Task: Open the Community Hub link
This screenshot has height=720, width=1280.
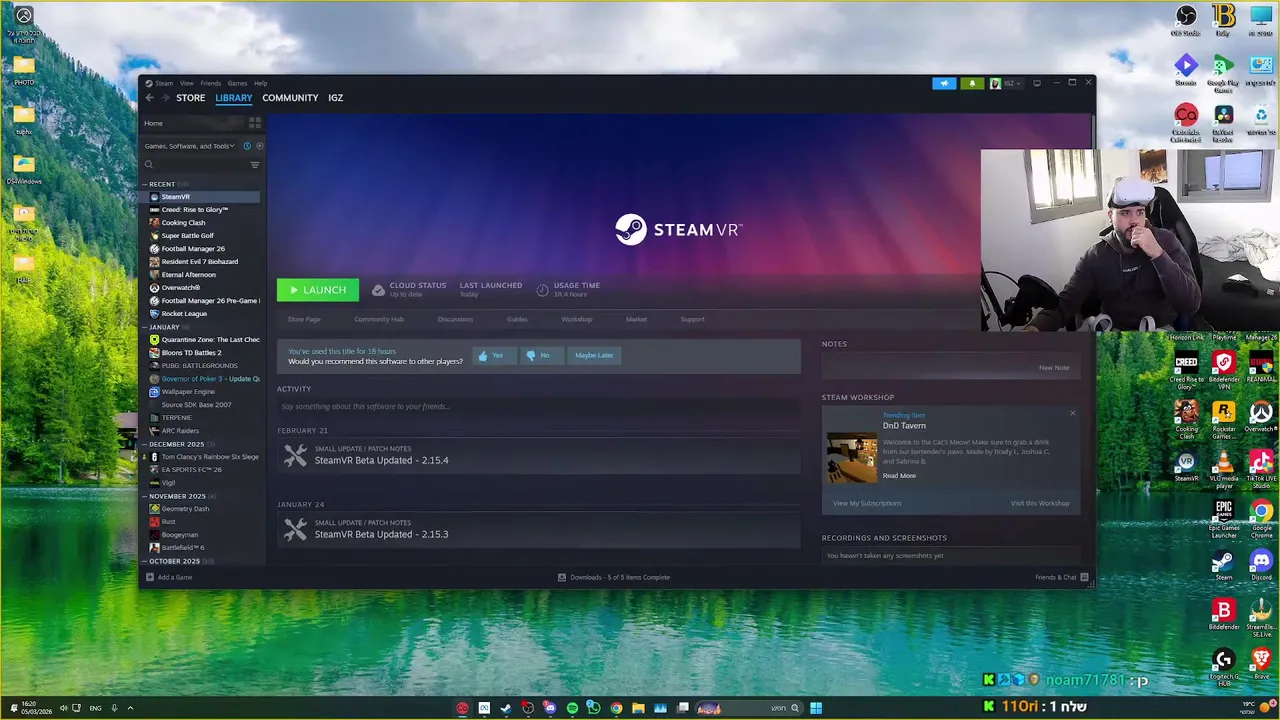Action: coord(379,319)
